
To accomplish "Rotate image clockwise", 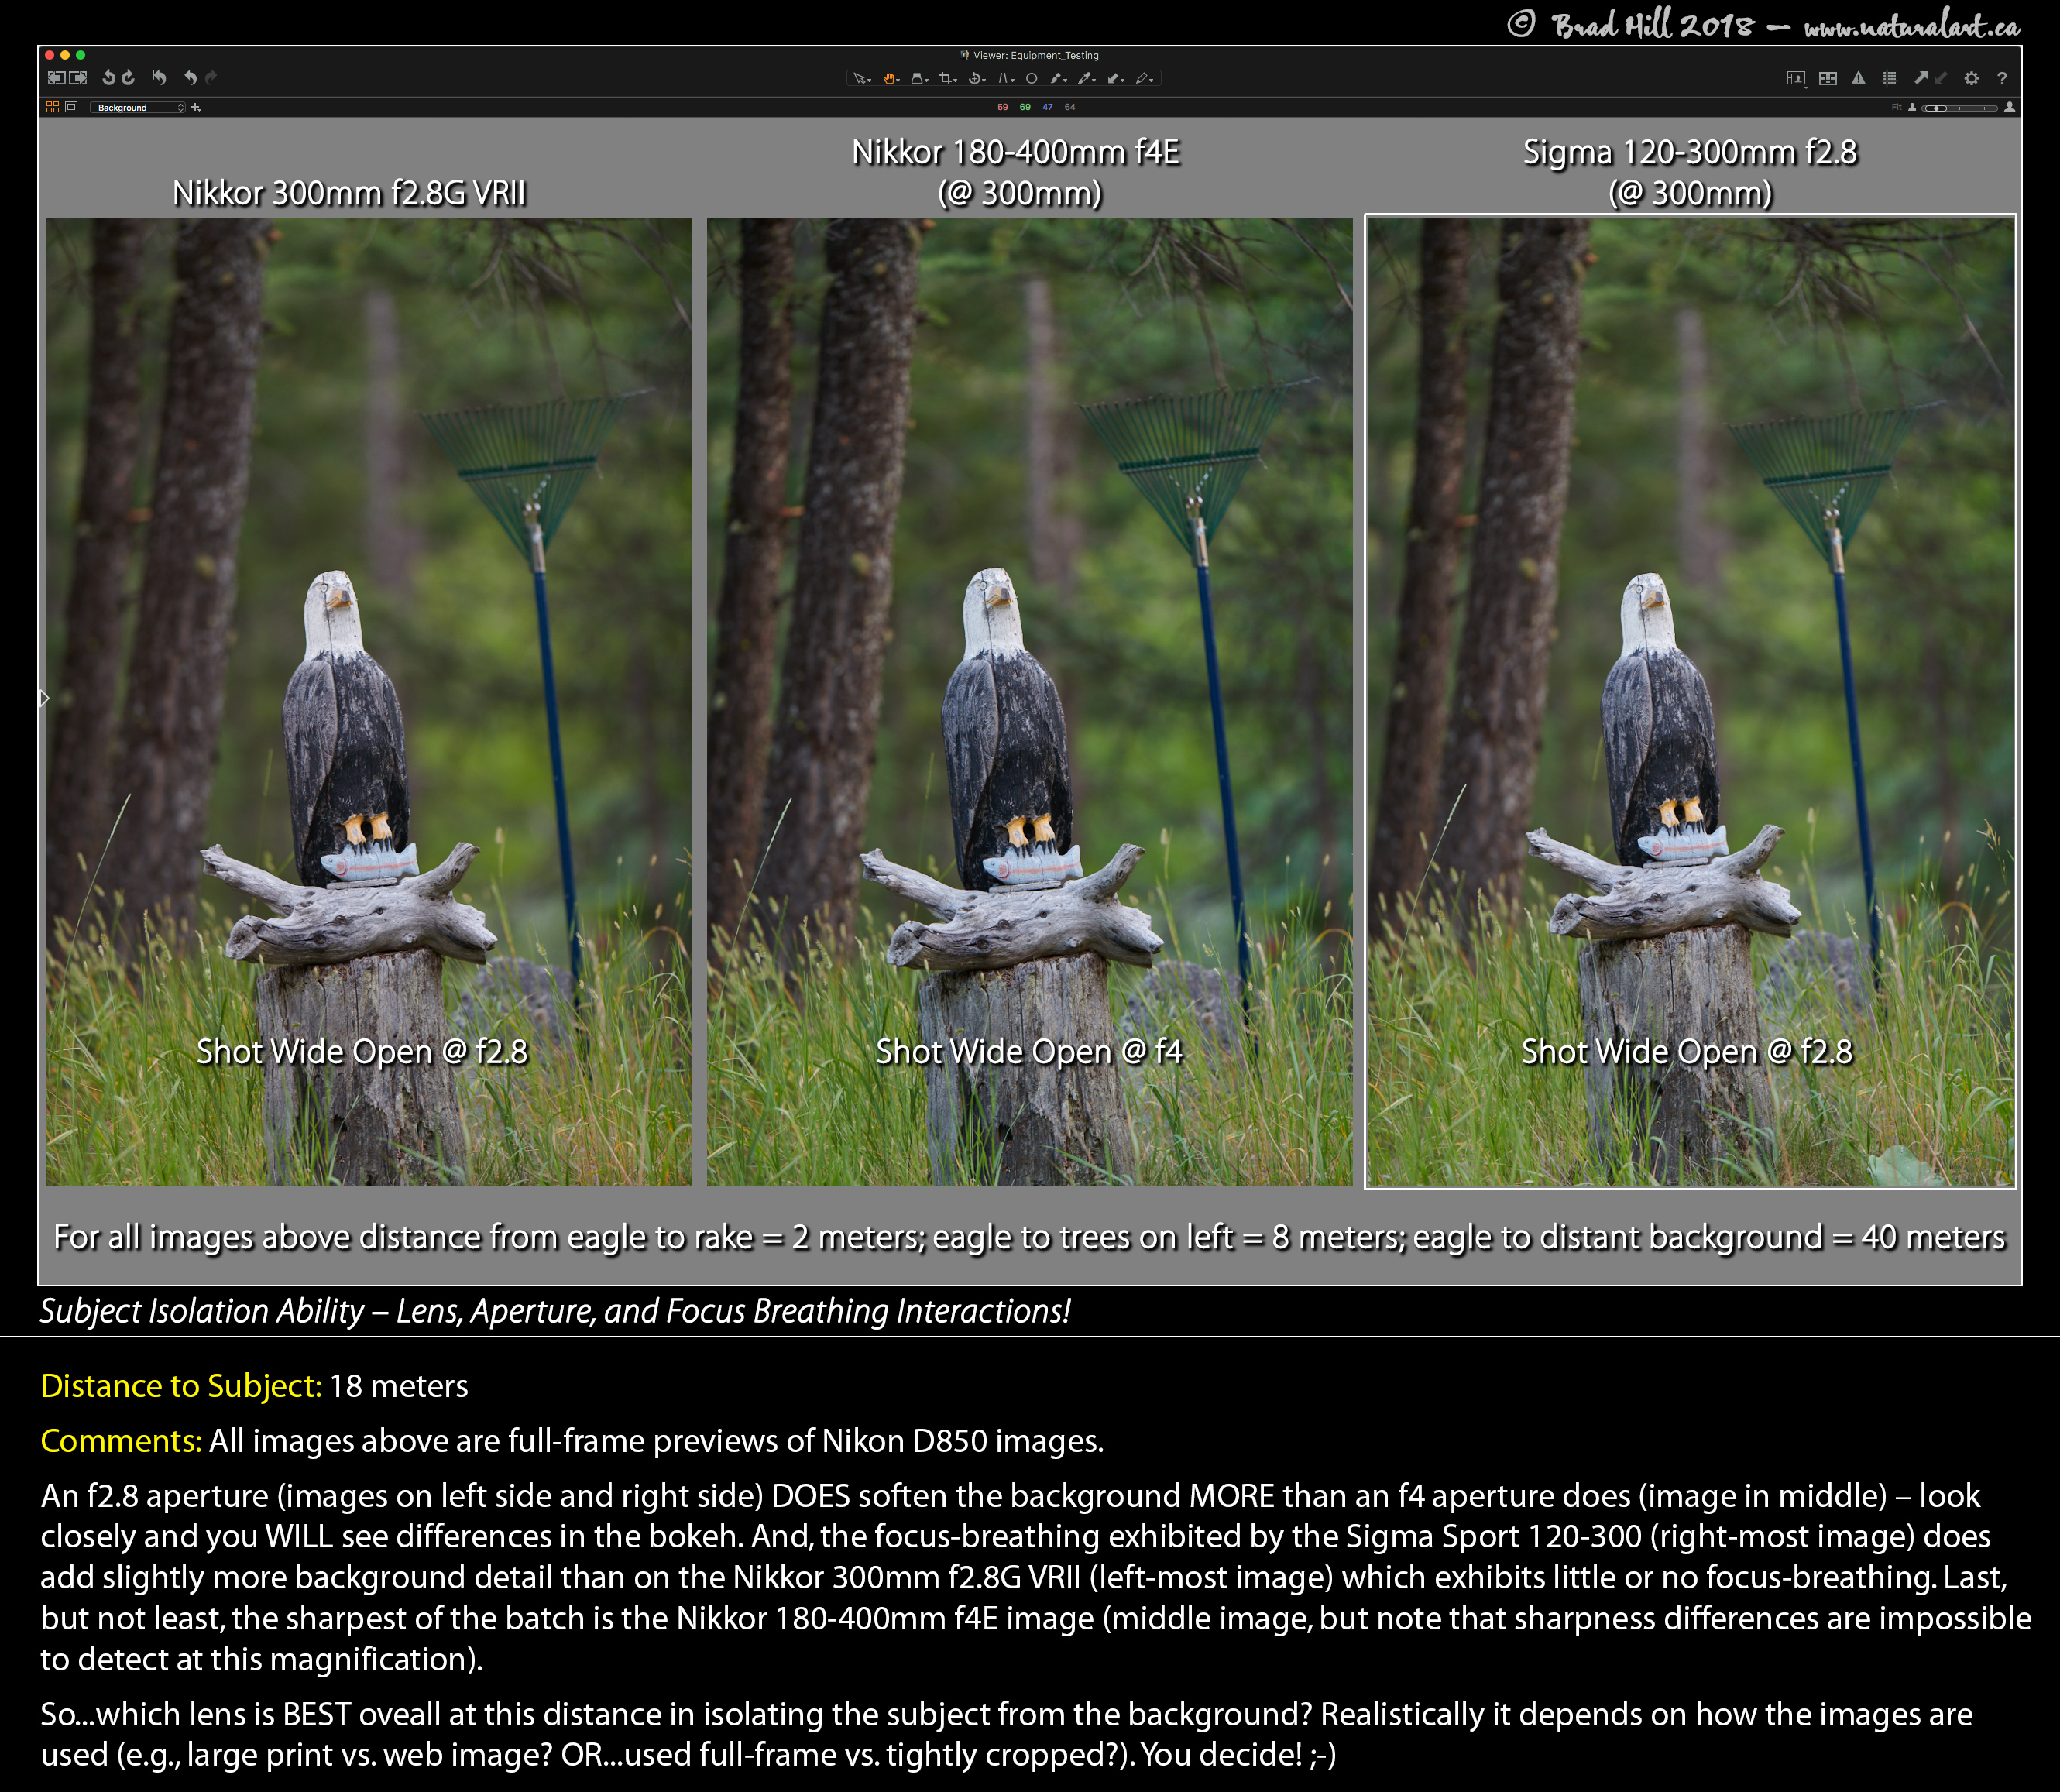I will click(128, 78).
